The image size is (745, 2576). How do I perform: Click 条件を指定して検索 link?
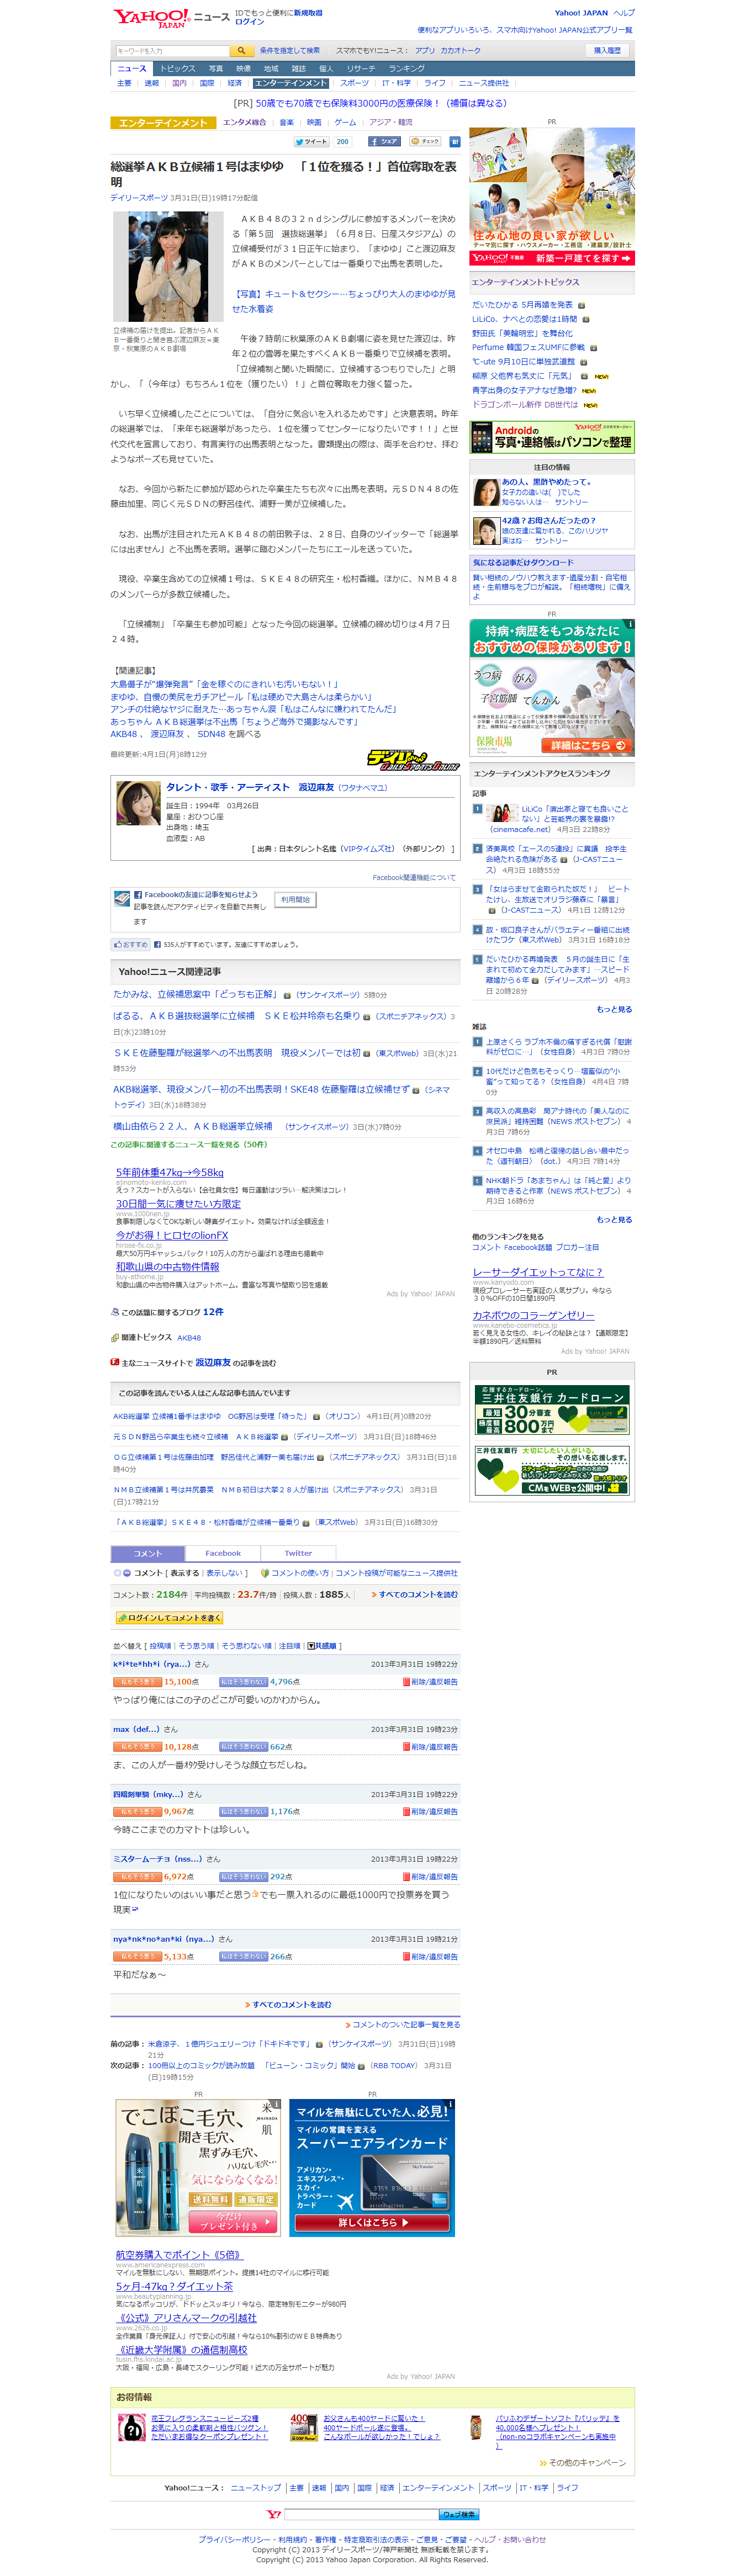pos(290,50)
